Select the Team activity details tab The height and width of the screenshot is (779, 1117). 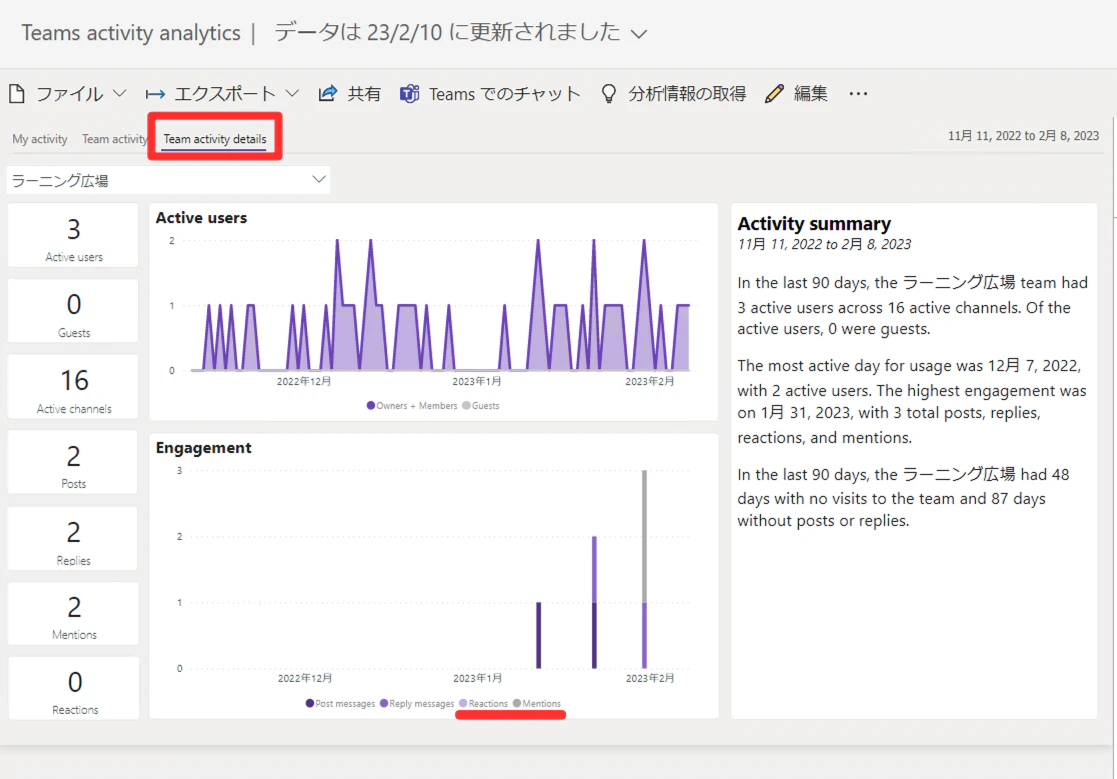[x=214, y=139]
